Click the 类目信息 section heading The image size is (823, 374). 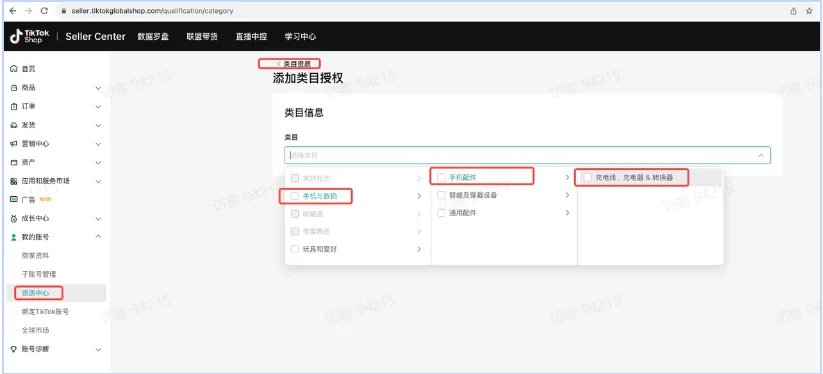pyautogui.click(x=304, y=113)
